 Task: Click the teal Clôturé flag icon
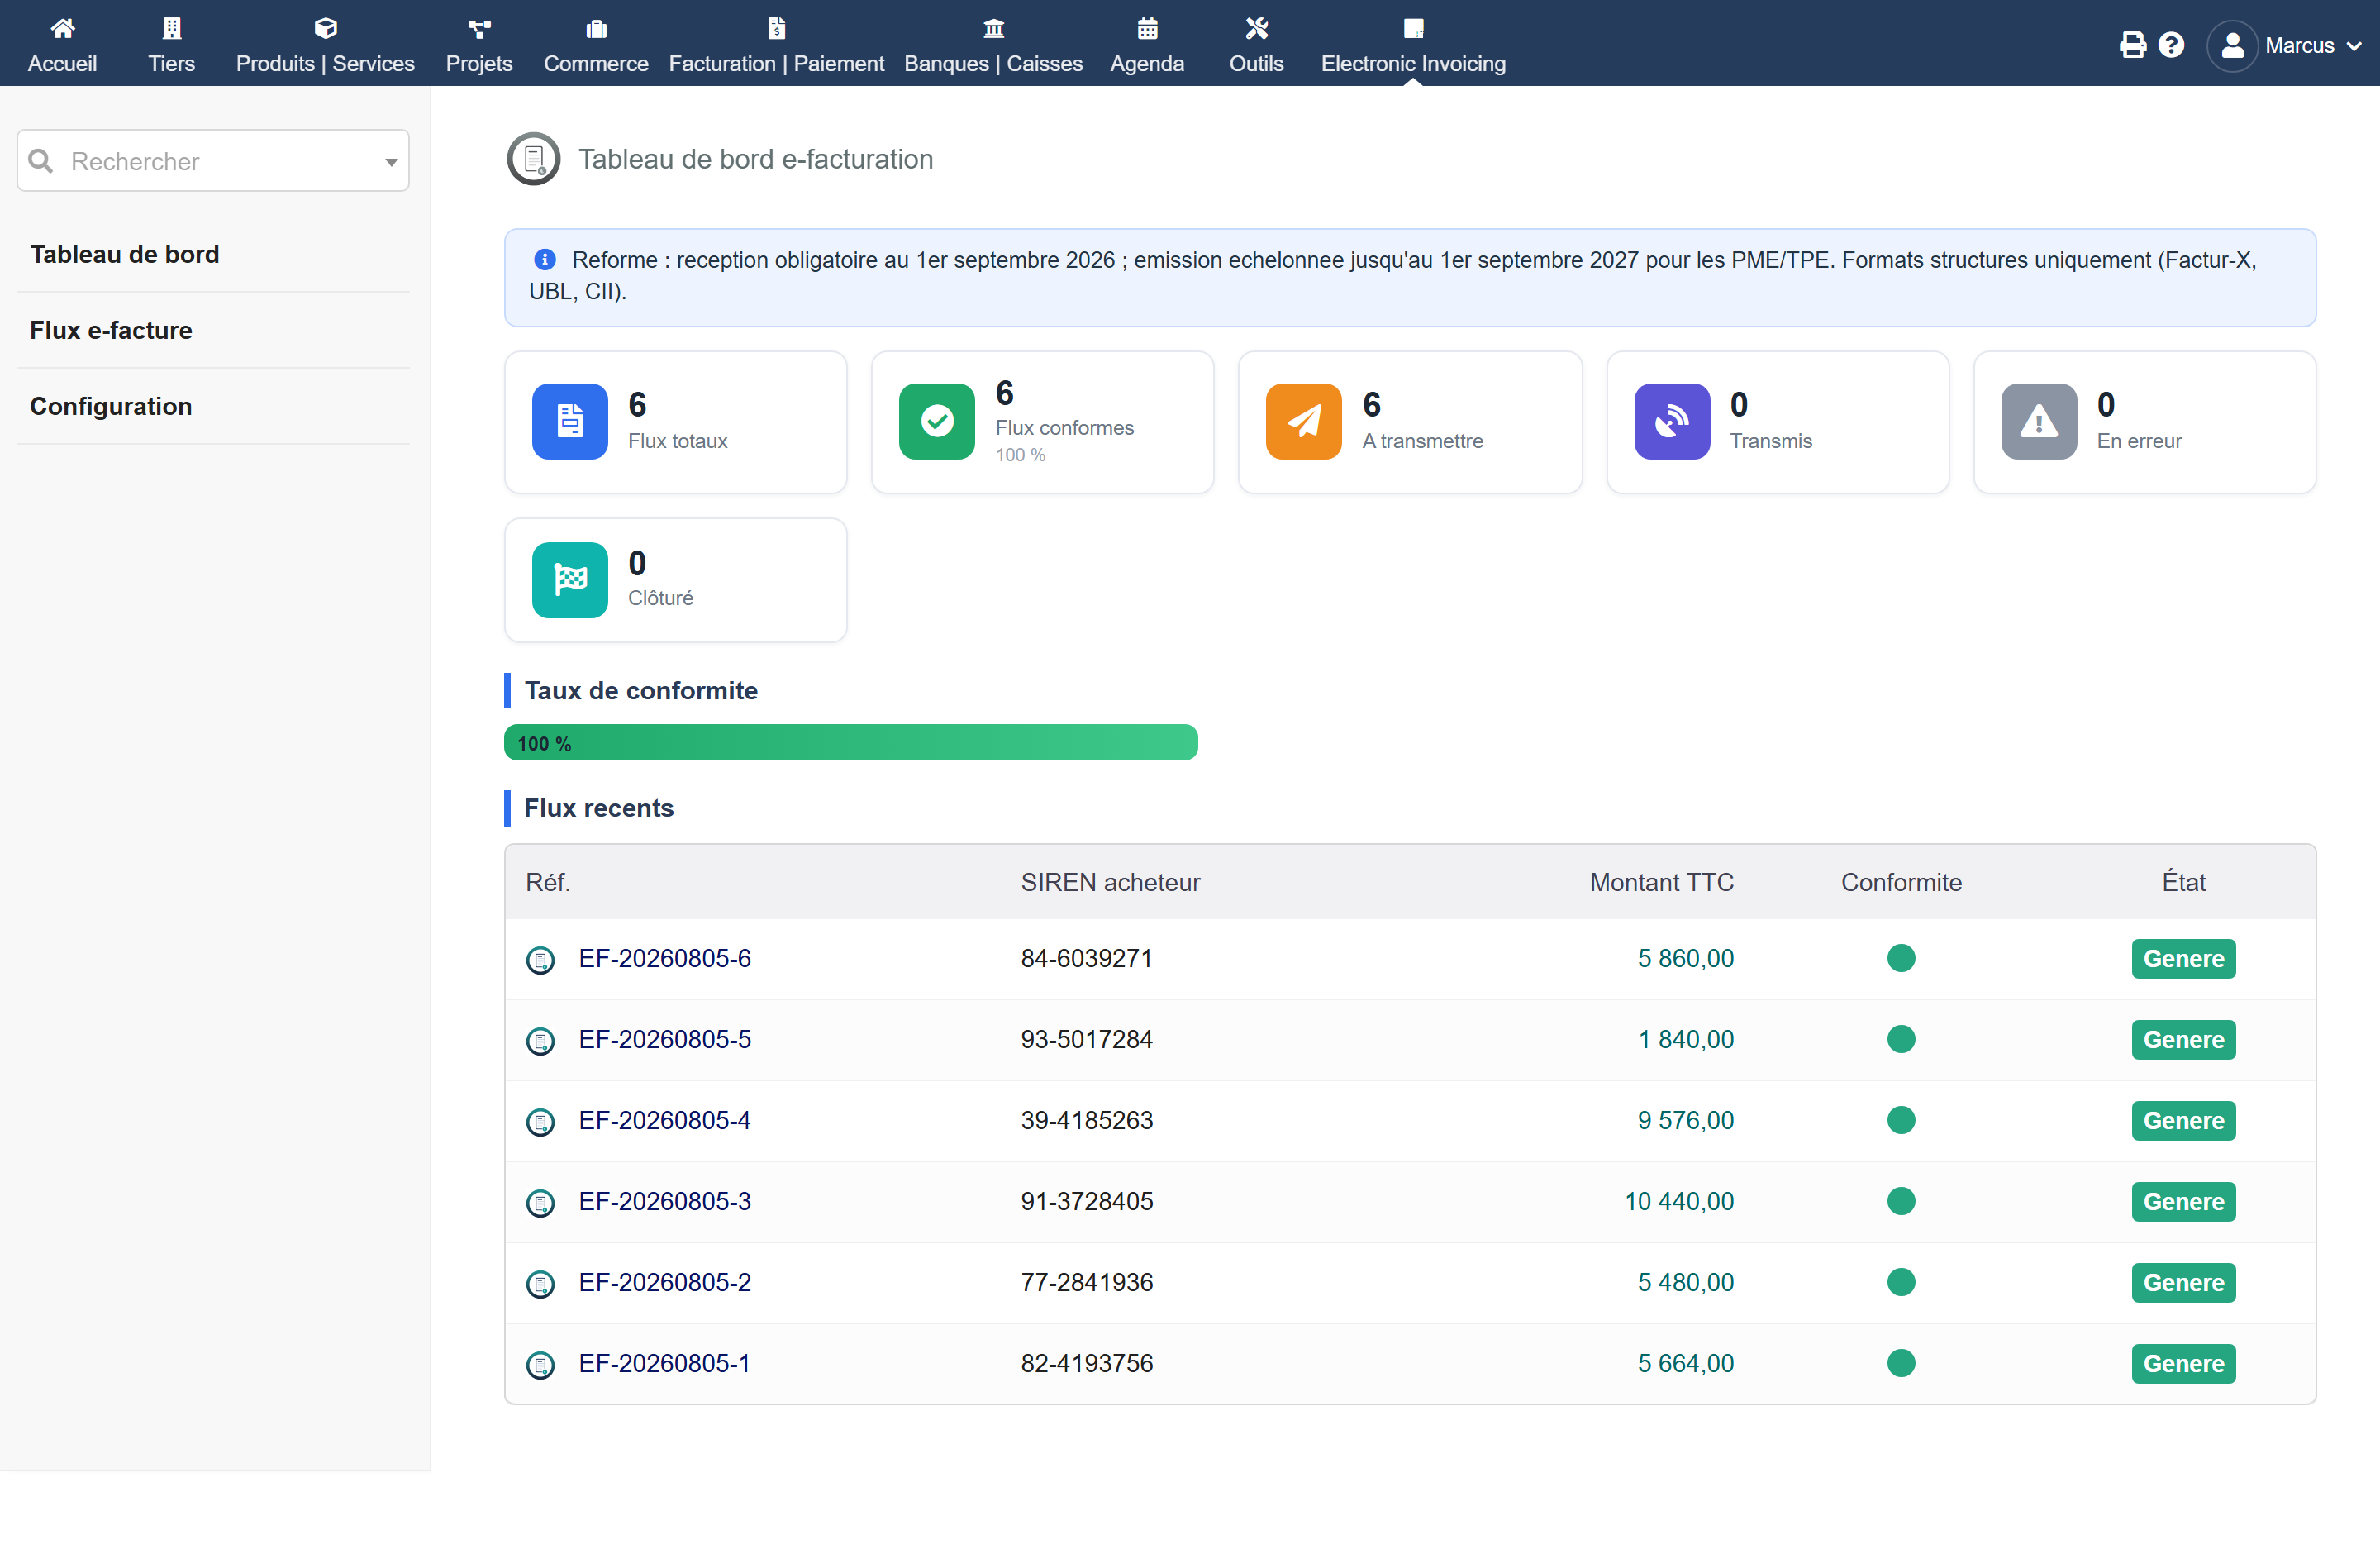tap(570, 580)
